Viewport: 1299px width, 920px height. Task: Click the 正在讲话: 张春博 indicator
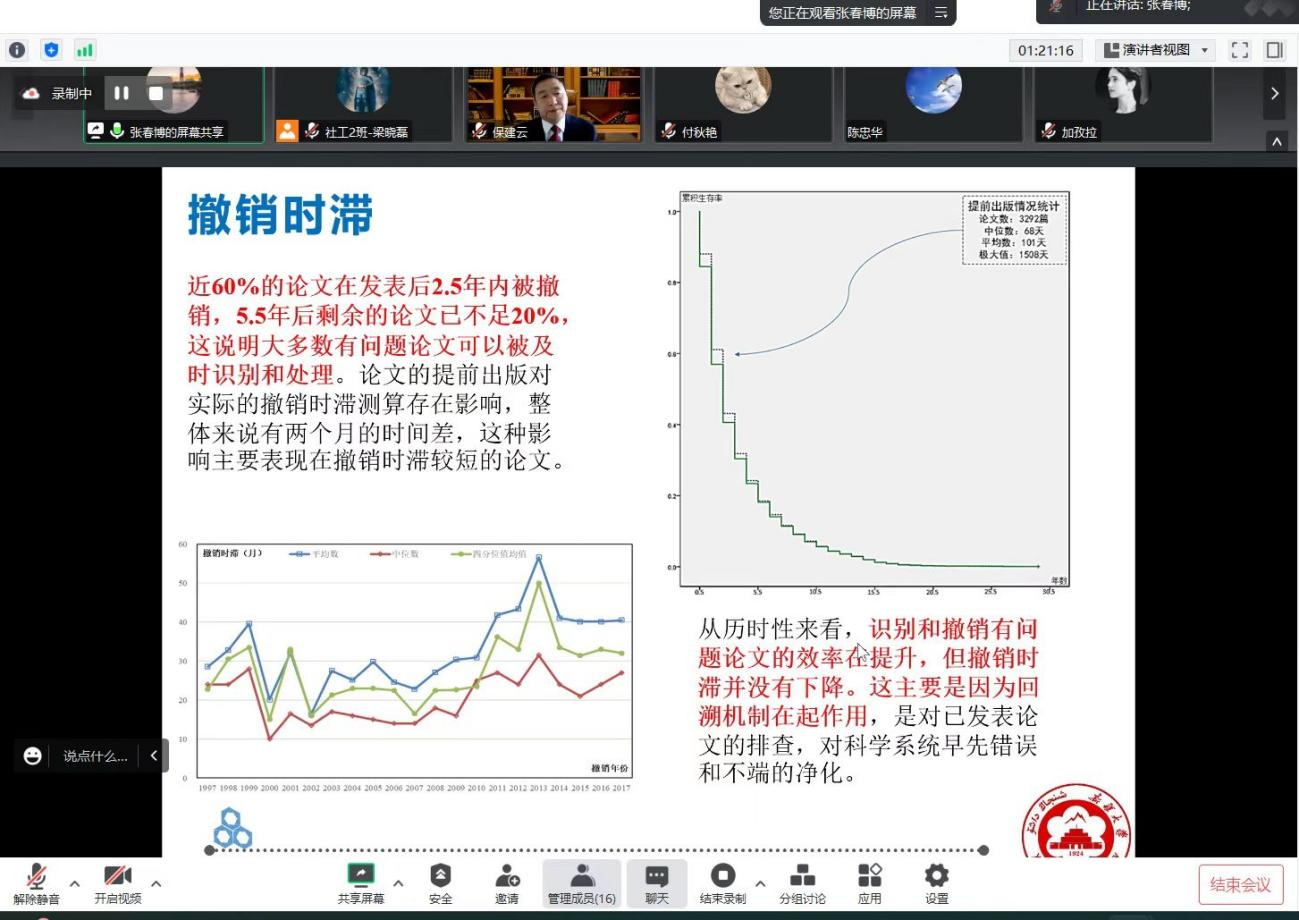tap(1139, 6)
